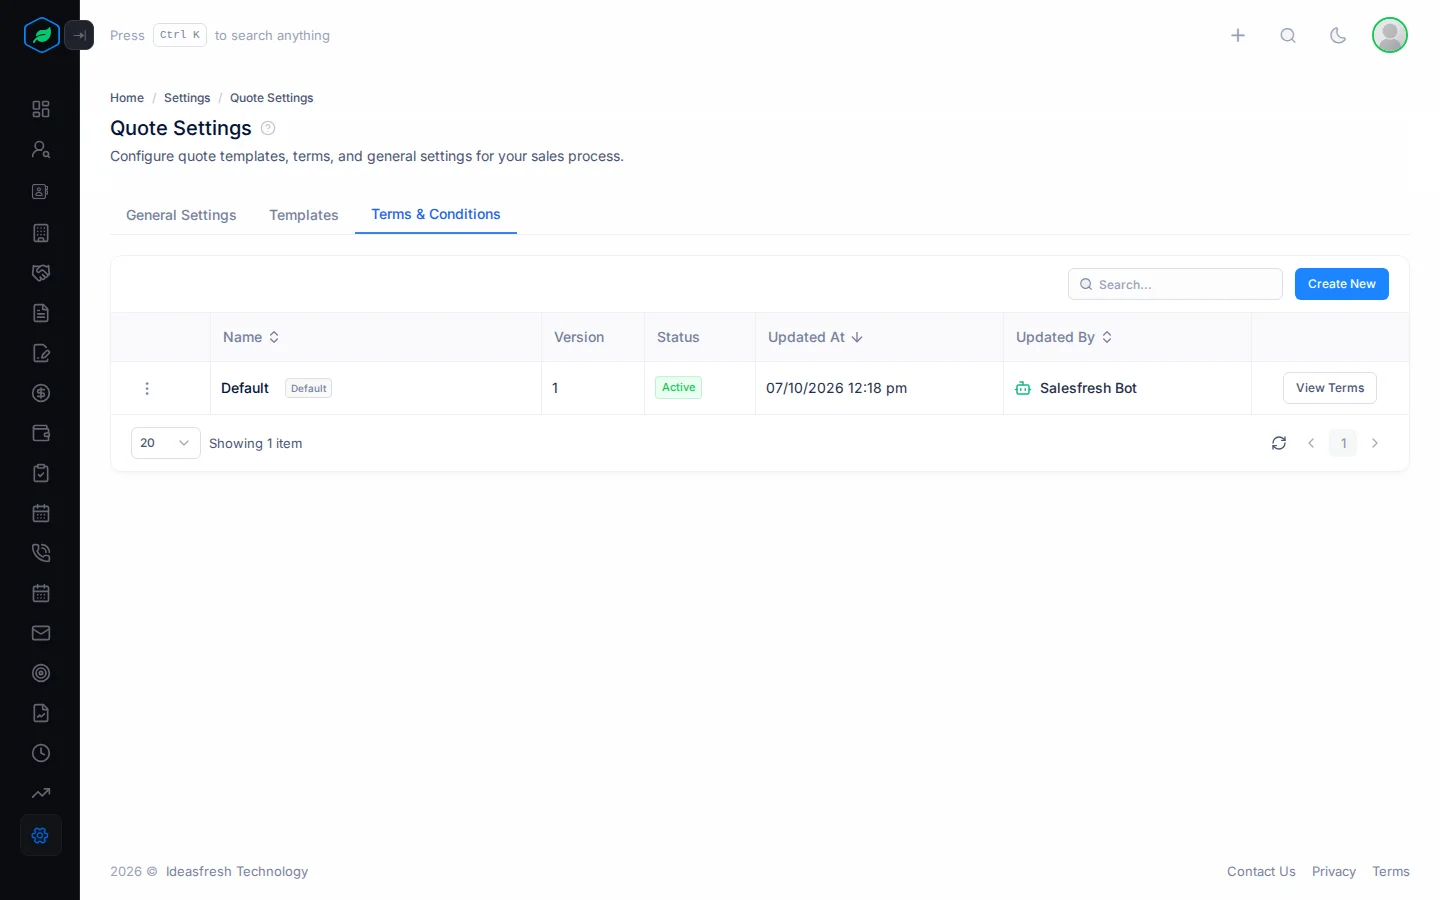Image resolution: width=1440 pixels, height=900 pixels.
Task: Click the Settings breadcrumb link
Action: (x=187, y=98)
